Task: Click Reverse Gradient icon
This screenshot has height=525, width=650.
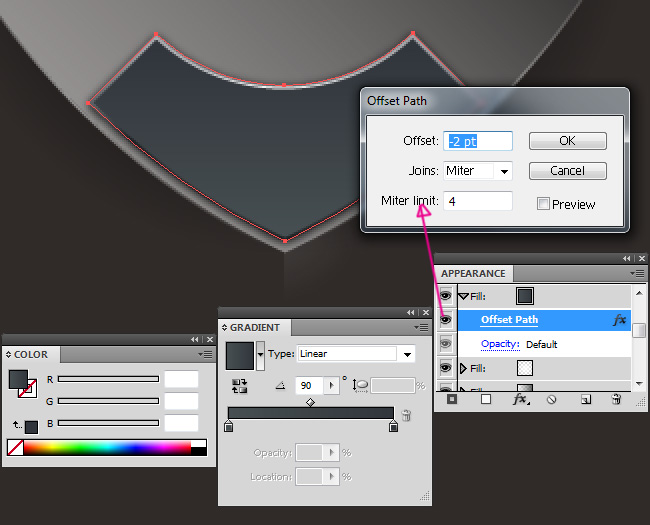Action: click(240, 385)
